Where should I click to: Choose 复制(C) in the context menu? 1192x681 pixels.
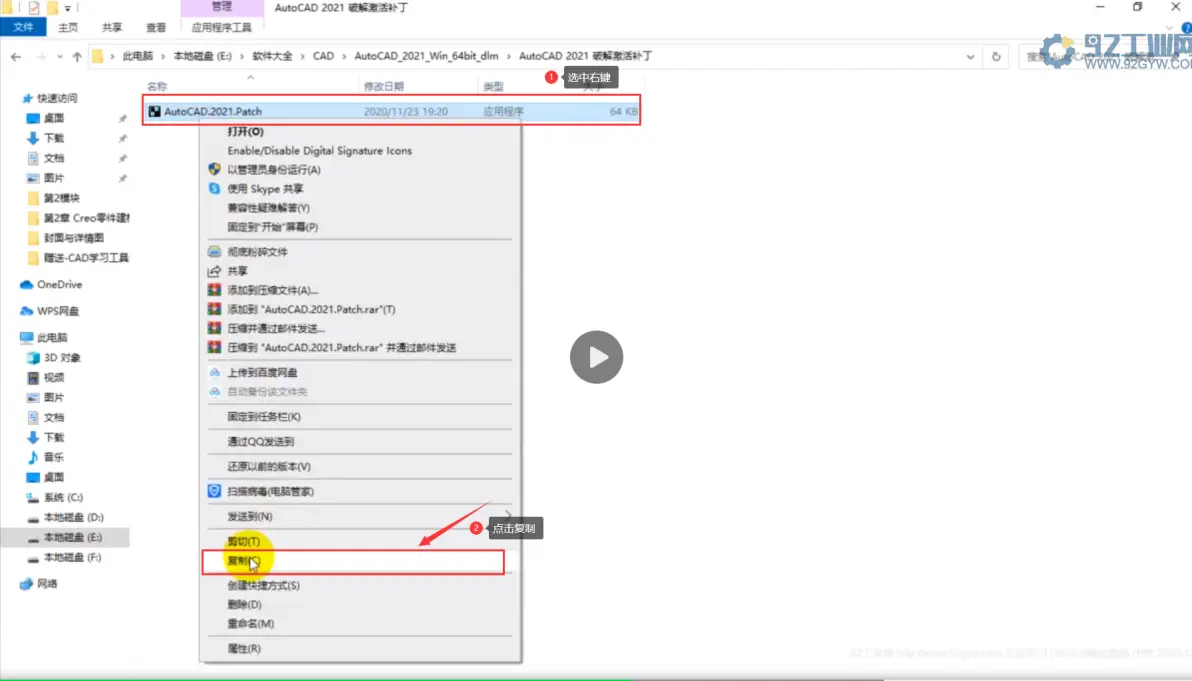pos(243,561)
